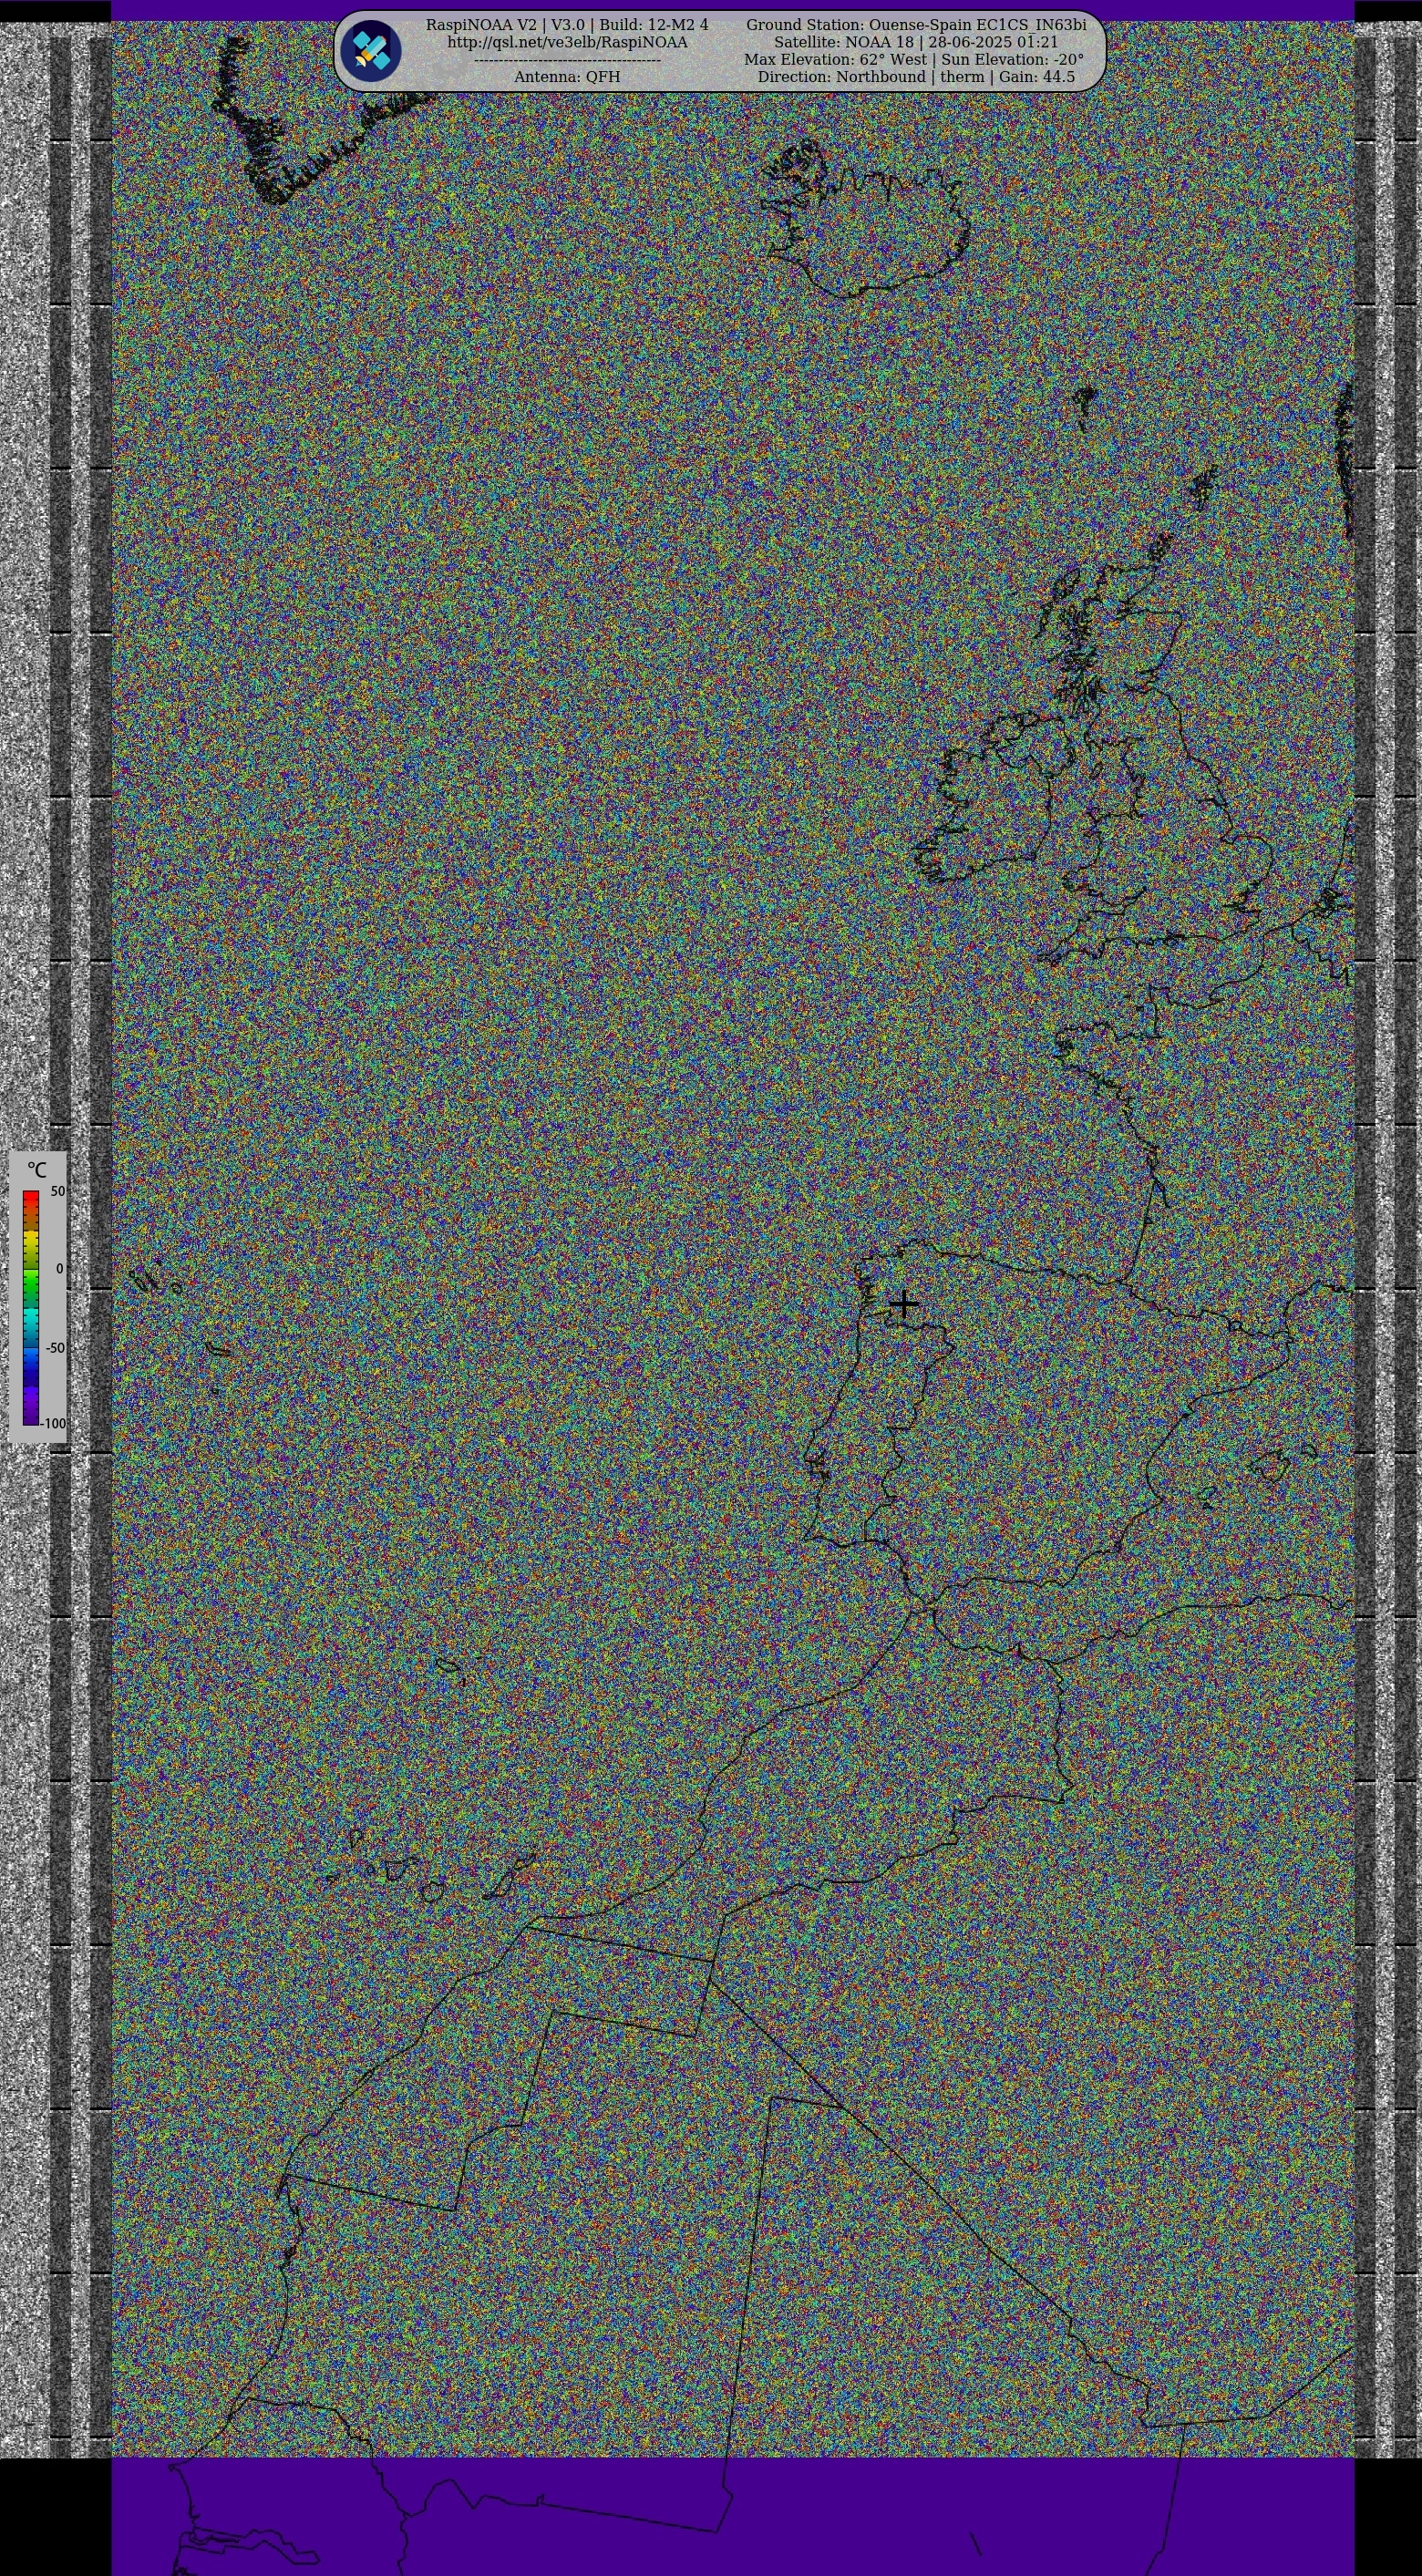Image resolution: width=1422 pixels, height=2576 pixels.
Task: Select the 'Antenna: QFH' text
Action: [567, 77]
